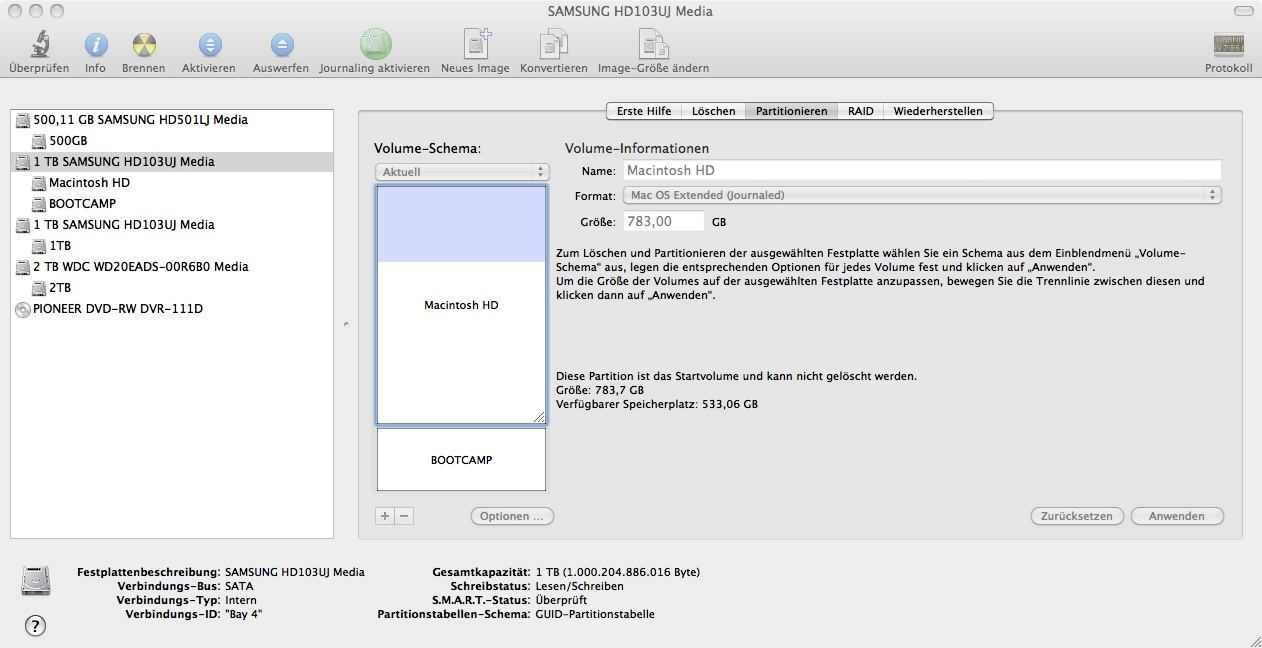Click the Image-Größe ändern icon
Image resolution: width=1262 pixels, height=648 pixels.
(653, 44)
